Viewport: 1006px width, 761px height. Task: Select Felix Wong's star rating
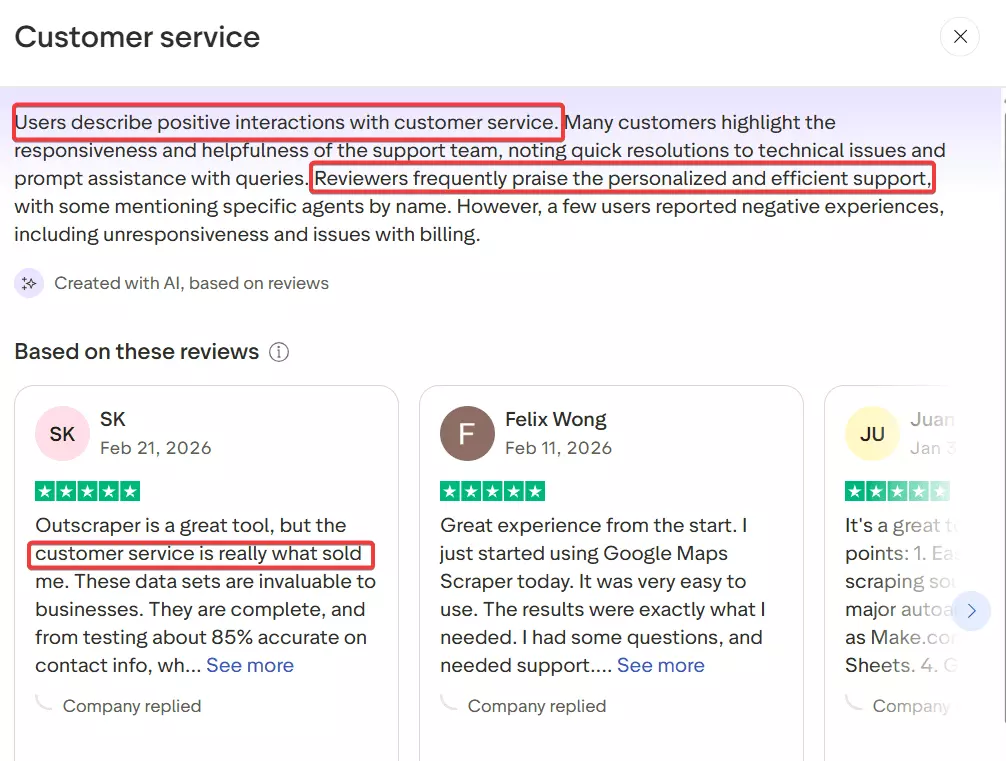pyautogui.click(x=492, y=490)
